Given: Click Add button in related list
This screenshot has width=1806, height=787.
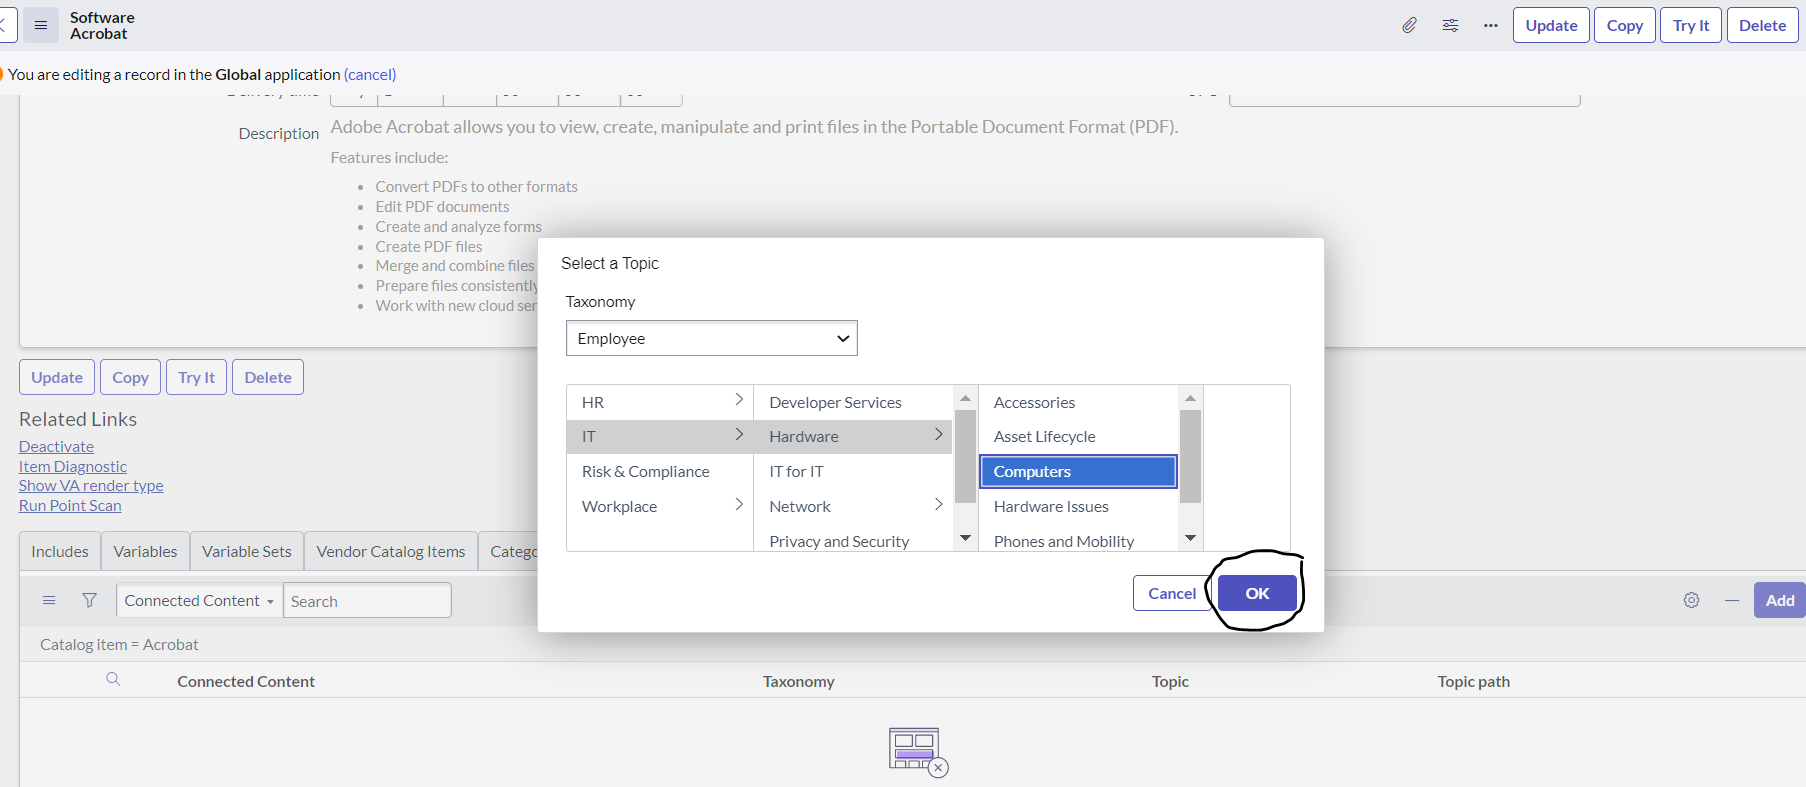Looking at the screenshot, I should [1779, 600].
